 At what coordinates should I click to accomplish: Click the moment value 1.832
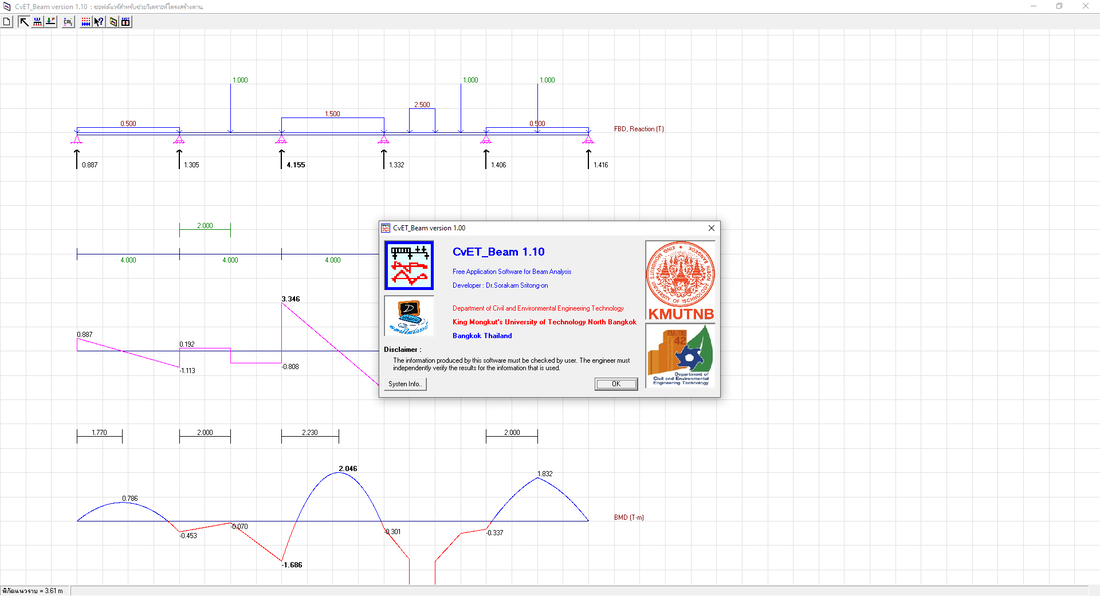click(545, 474)
